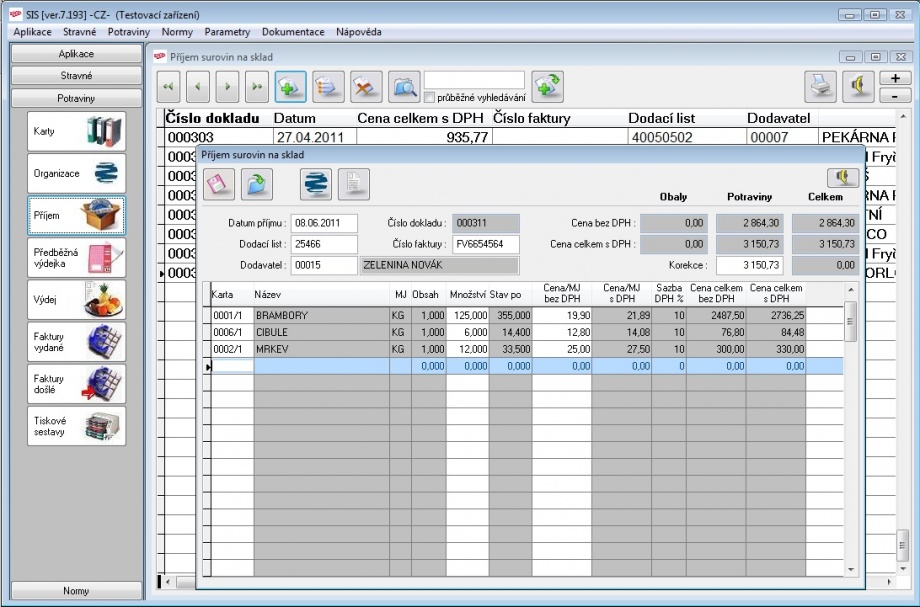Click speaker icon in receipt dialog
Image resolution: width=920 pixels, height=607 pixels.
pyautogui.click(x=843, y=177)
